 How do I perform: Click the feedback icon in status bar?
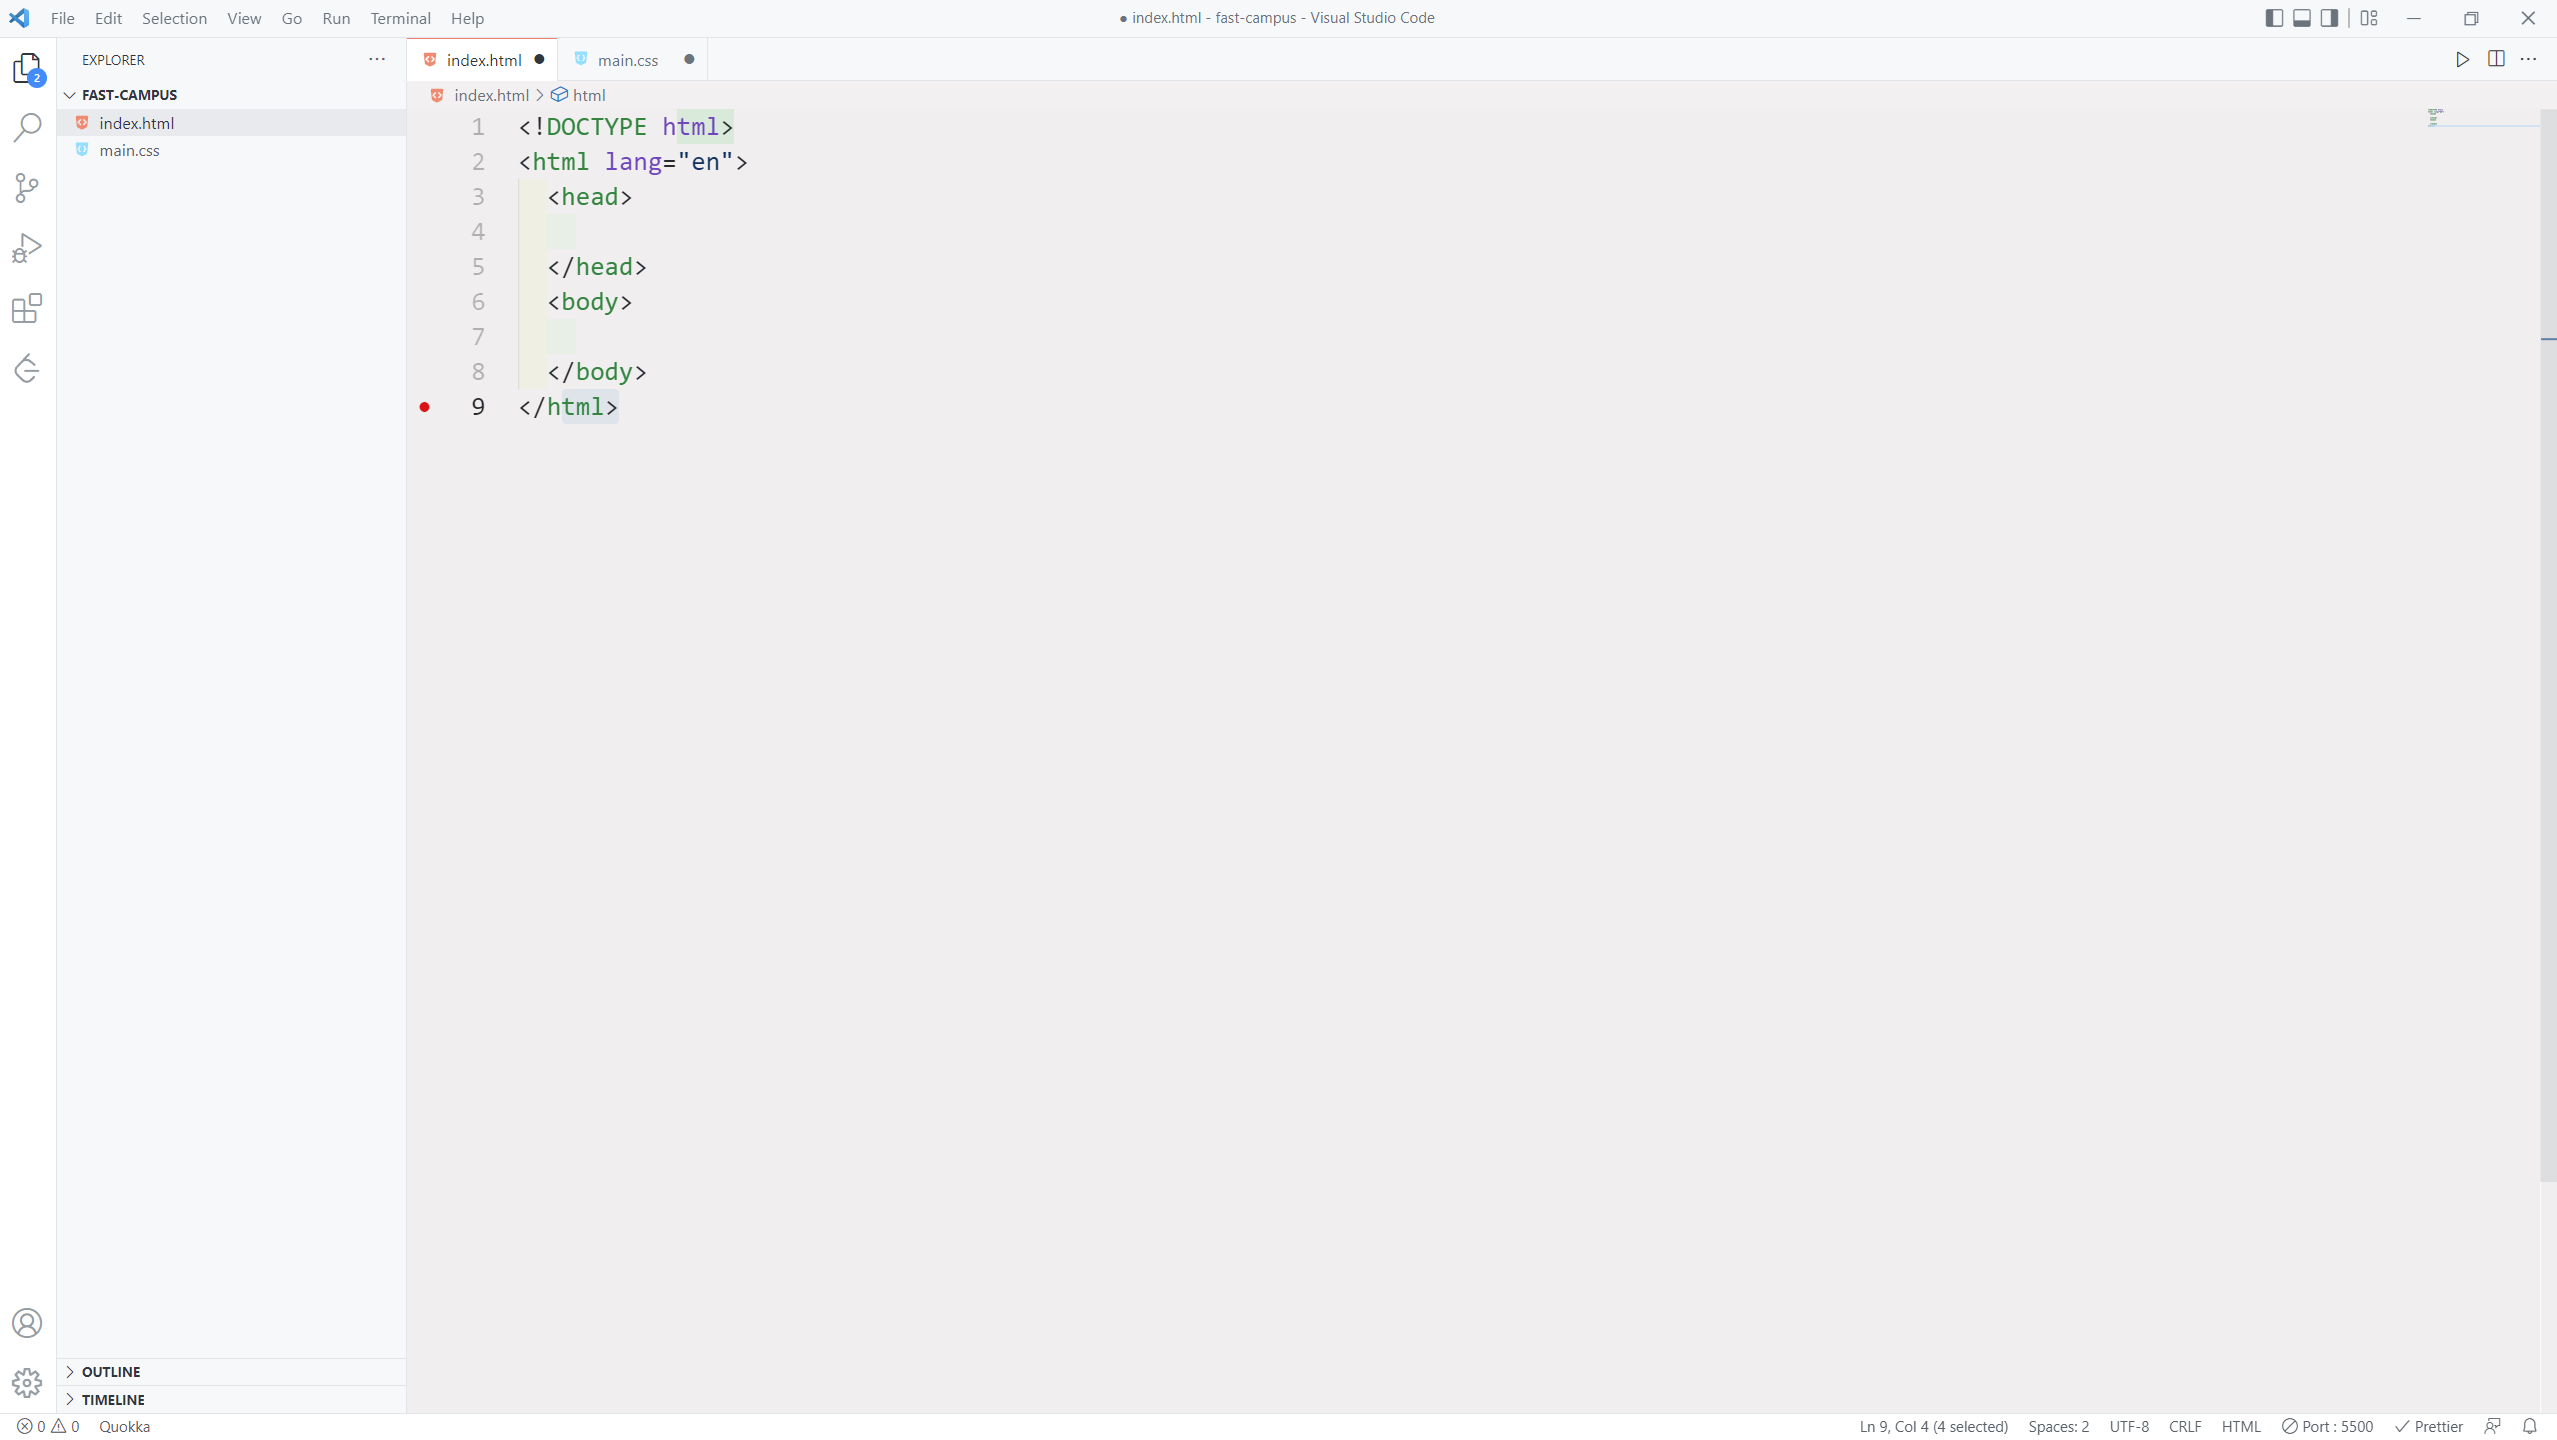[x=2493, y=1426]
